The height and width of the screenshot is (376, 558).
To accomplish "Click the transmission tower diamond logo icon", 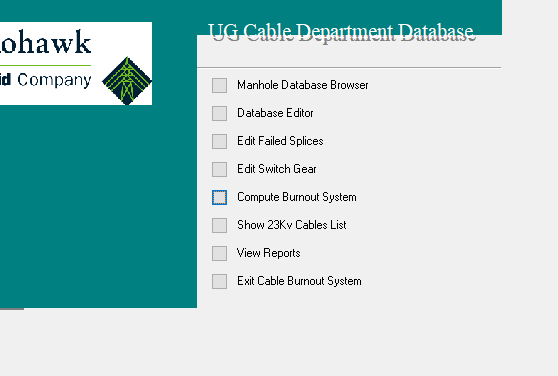I will point(127,81).
